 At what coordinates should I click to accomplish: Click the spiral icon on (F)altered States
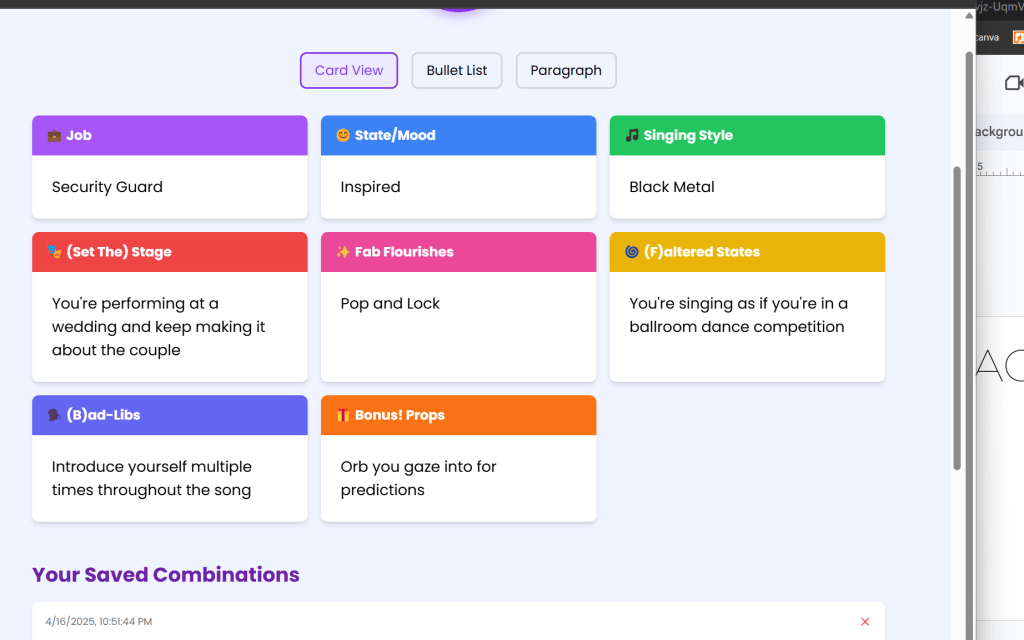pyautogui.click(x=632, y=252)
